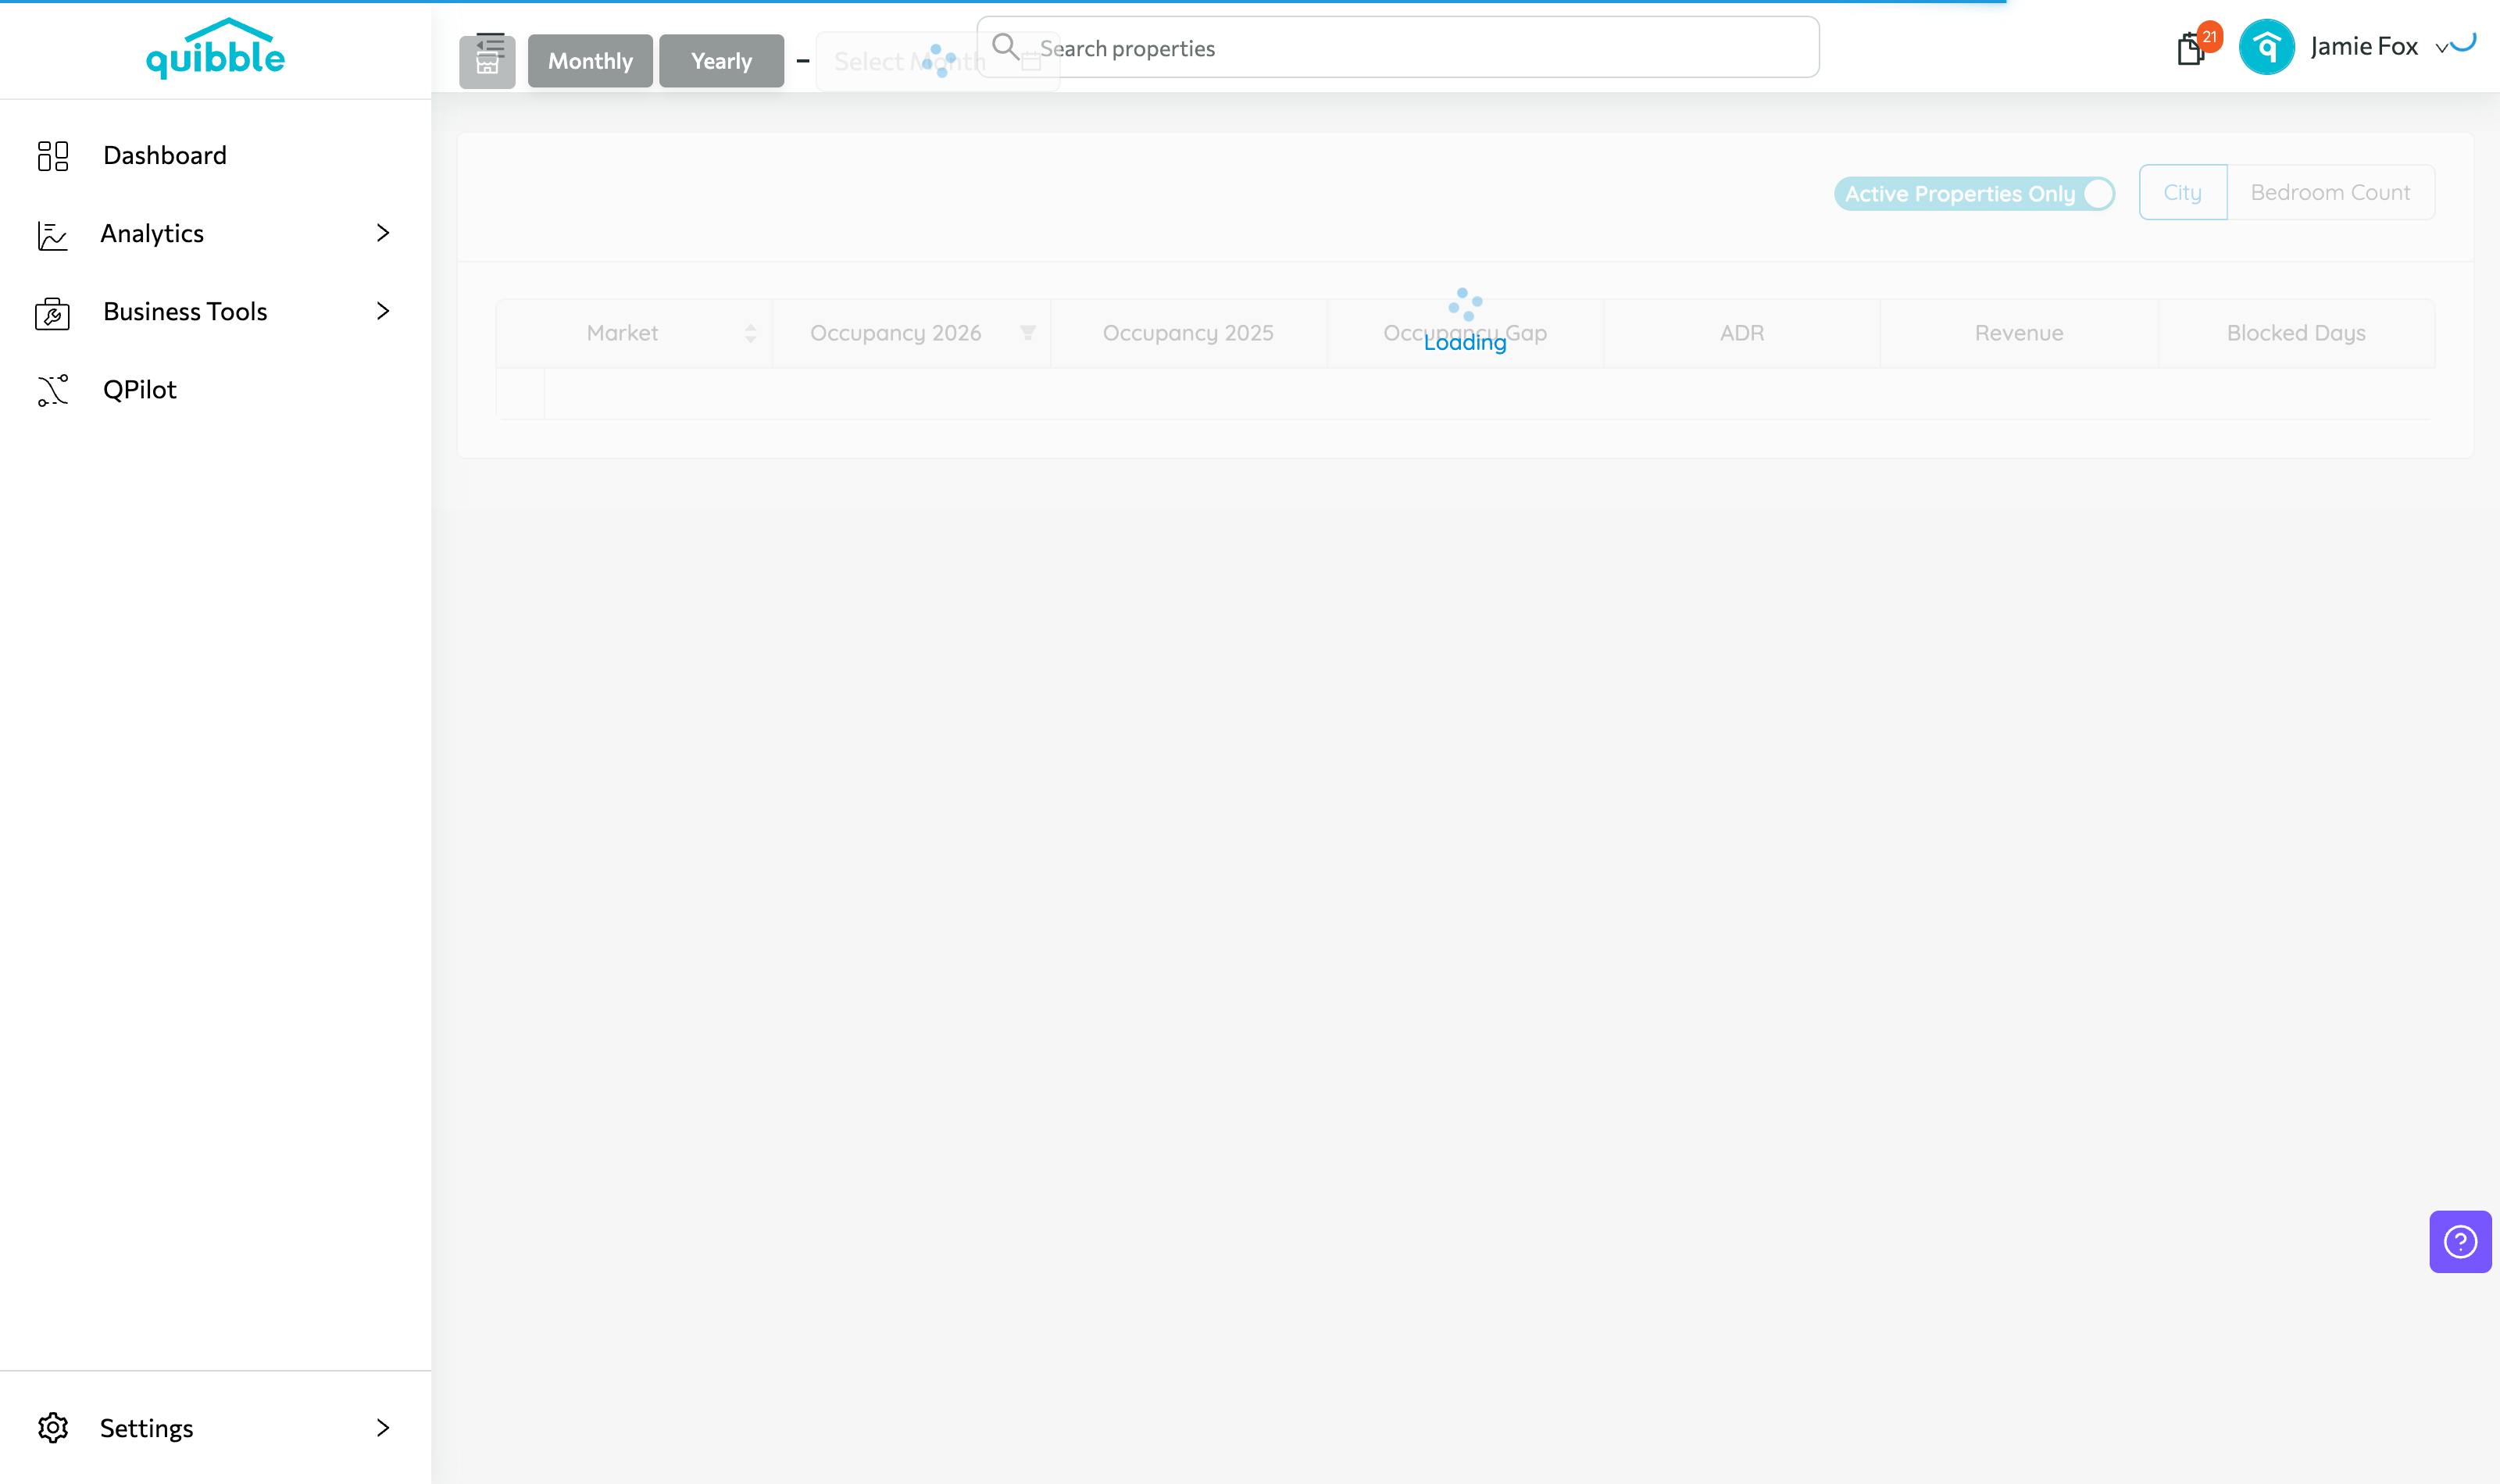The width and height of the screenshot is (2500, 1484).
Task: Open the Jamie Fox account dropdown arrow
Action: [2441, 48]
